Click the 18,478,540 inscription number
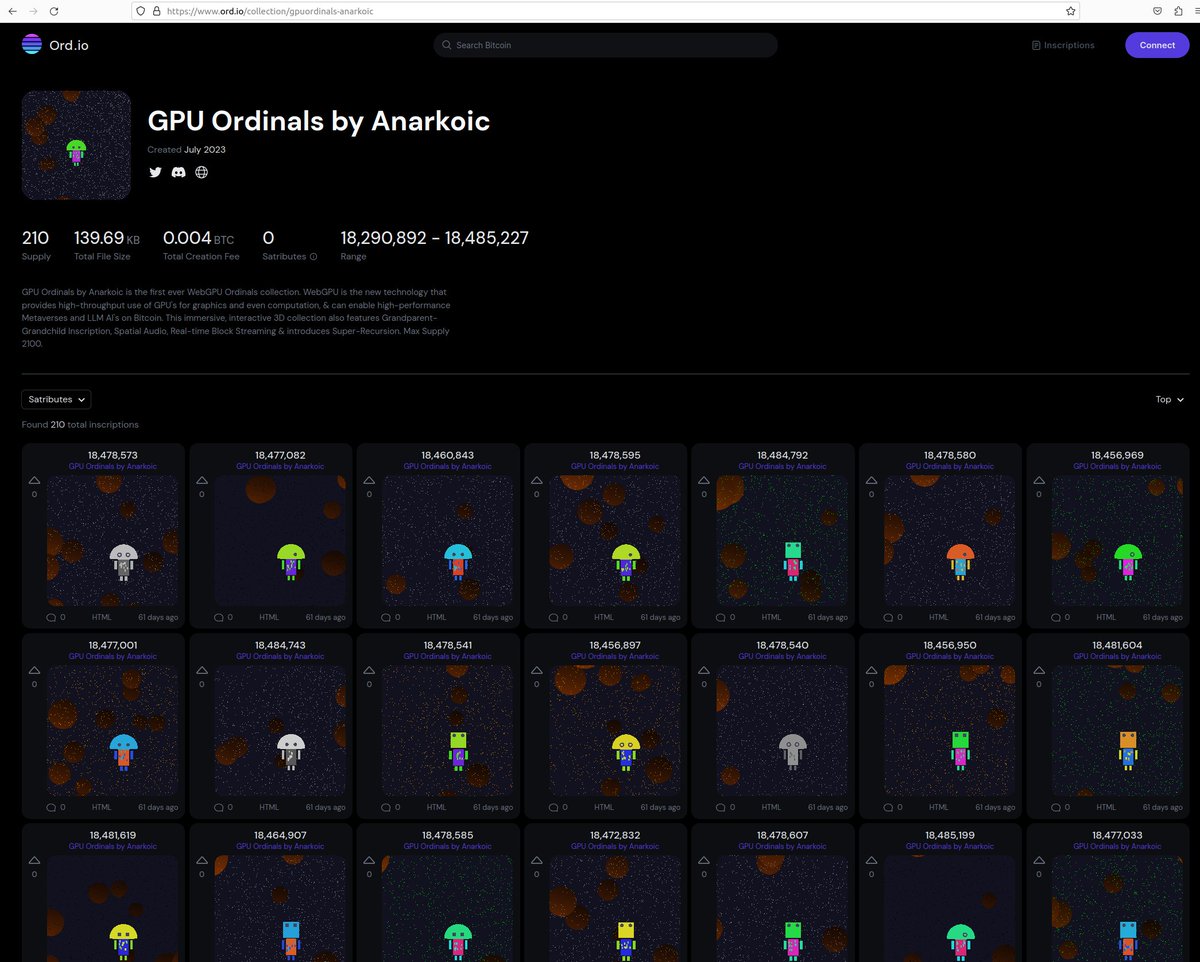Screen dimensions: 1200x962 click(x=783, y=645)
